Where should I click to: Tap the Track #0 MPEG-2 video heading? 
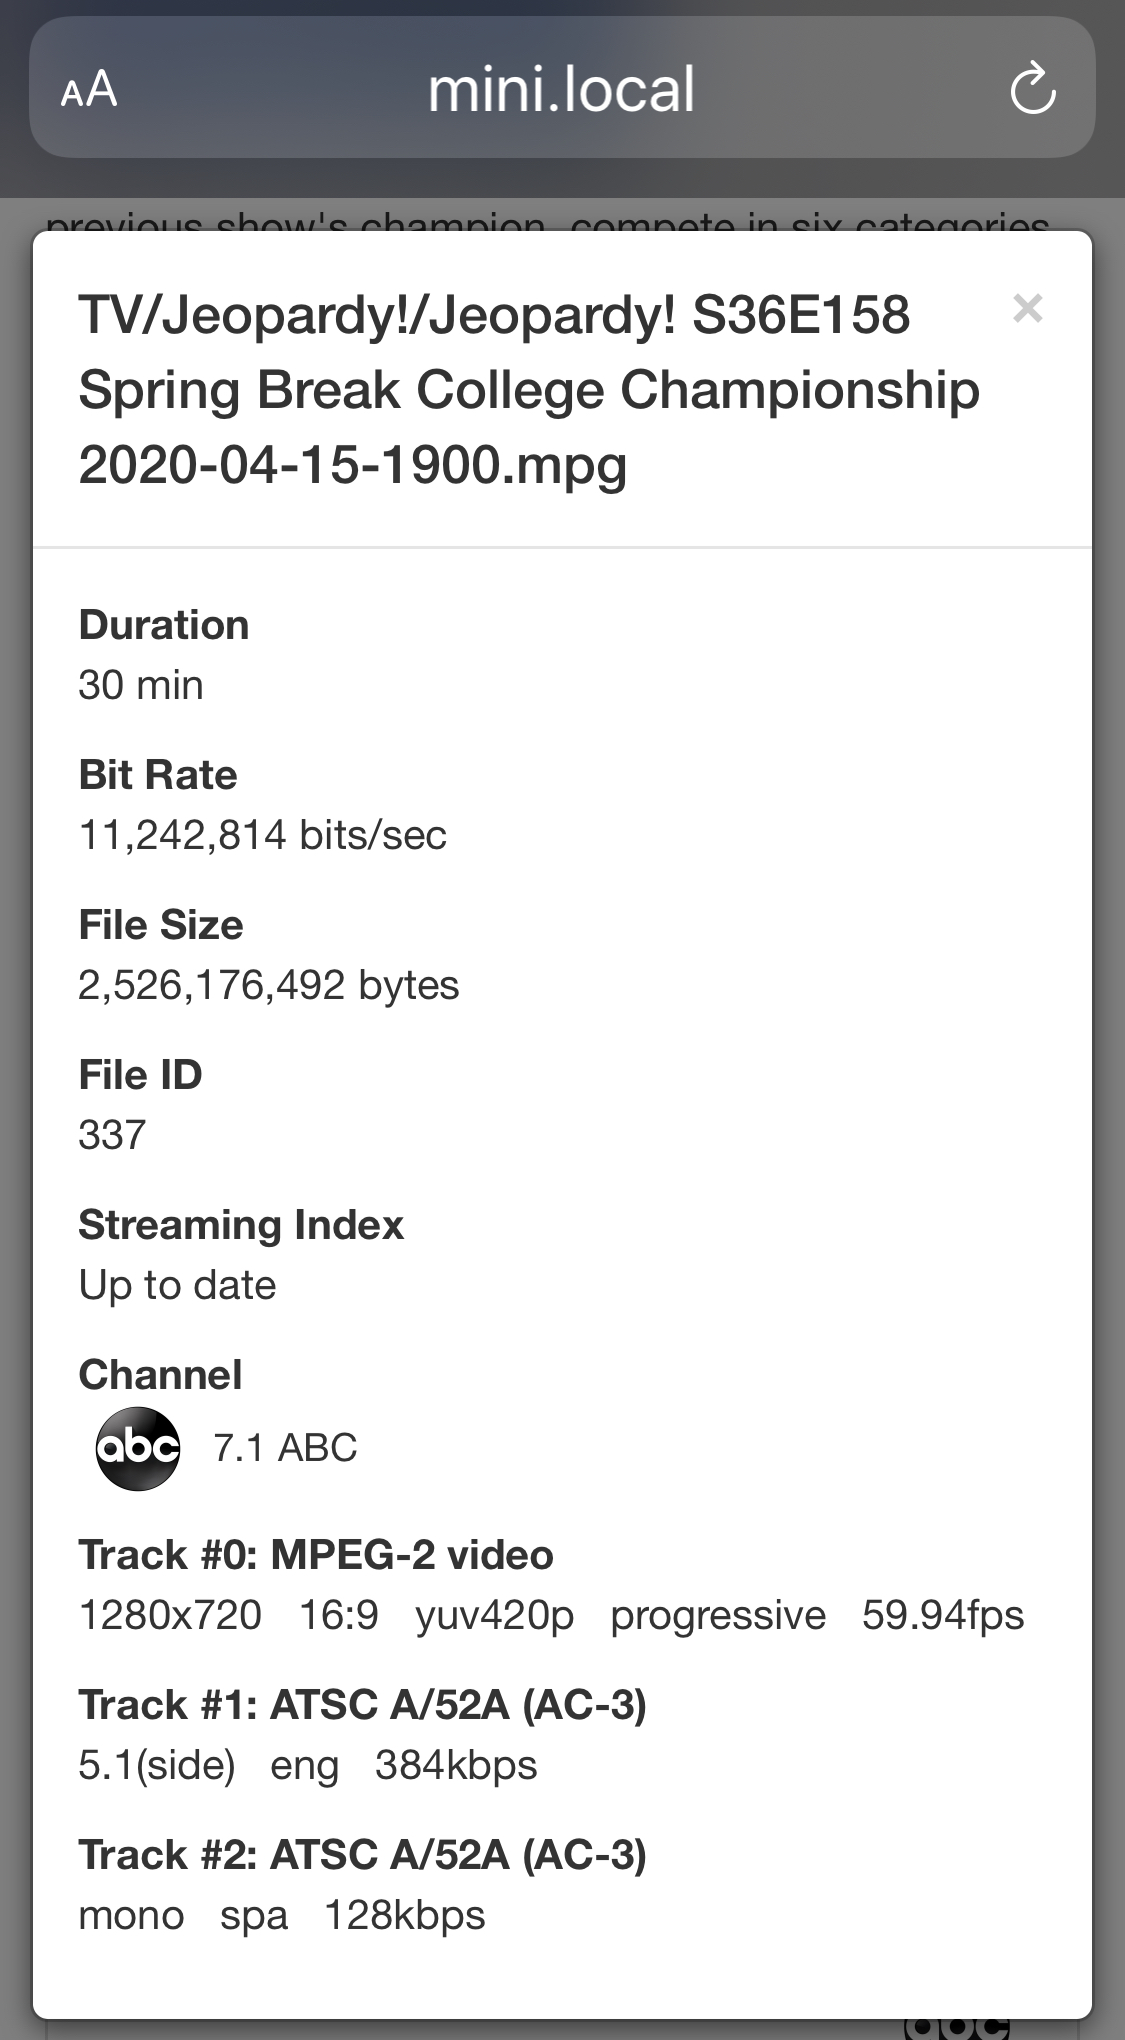point(316,1555)
